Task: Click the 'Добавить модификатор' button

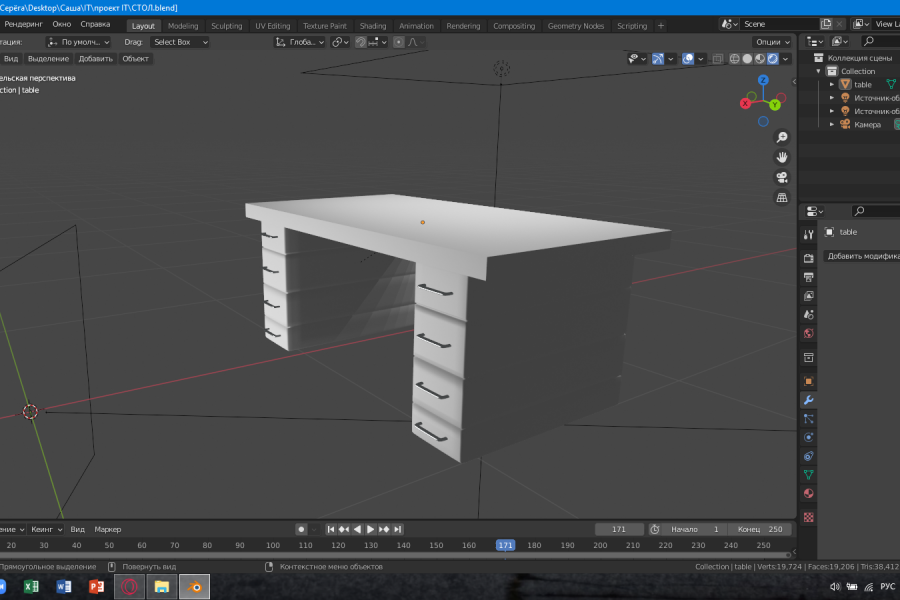Action: 860,256
